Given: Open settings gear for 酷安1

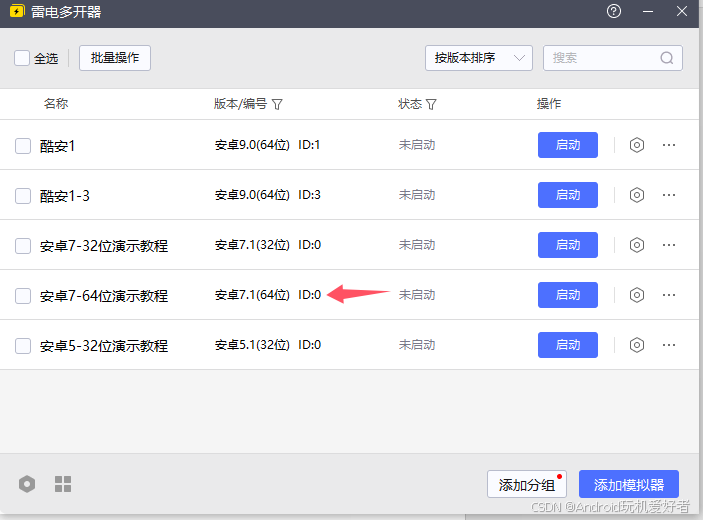Looking at the screenshot, I should click(637, 145).
